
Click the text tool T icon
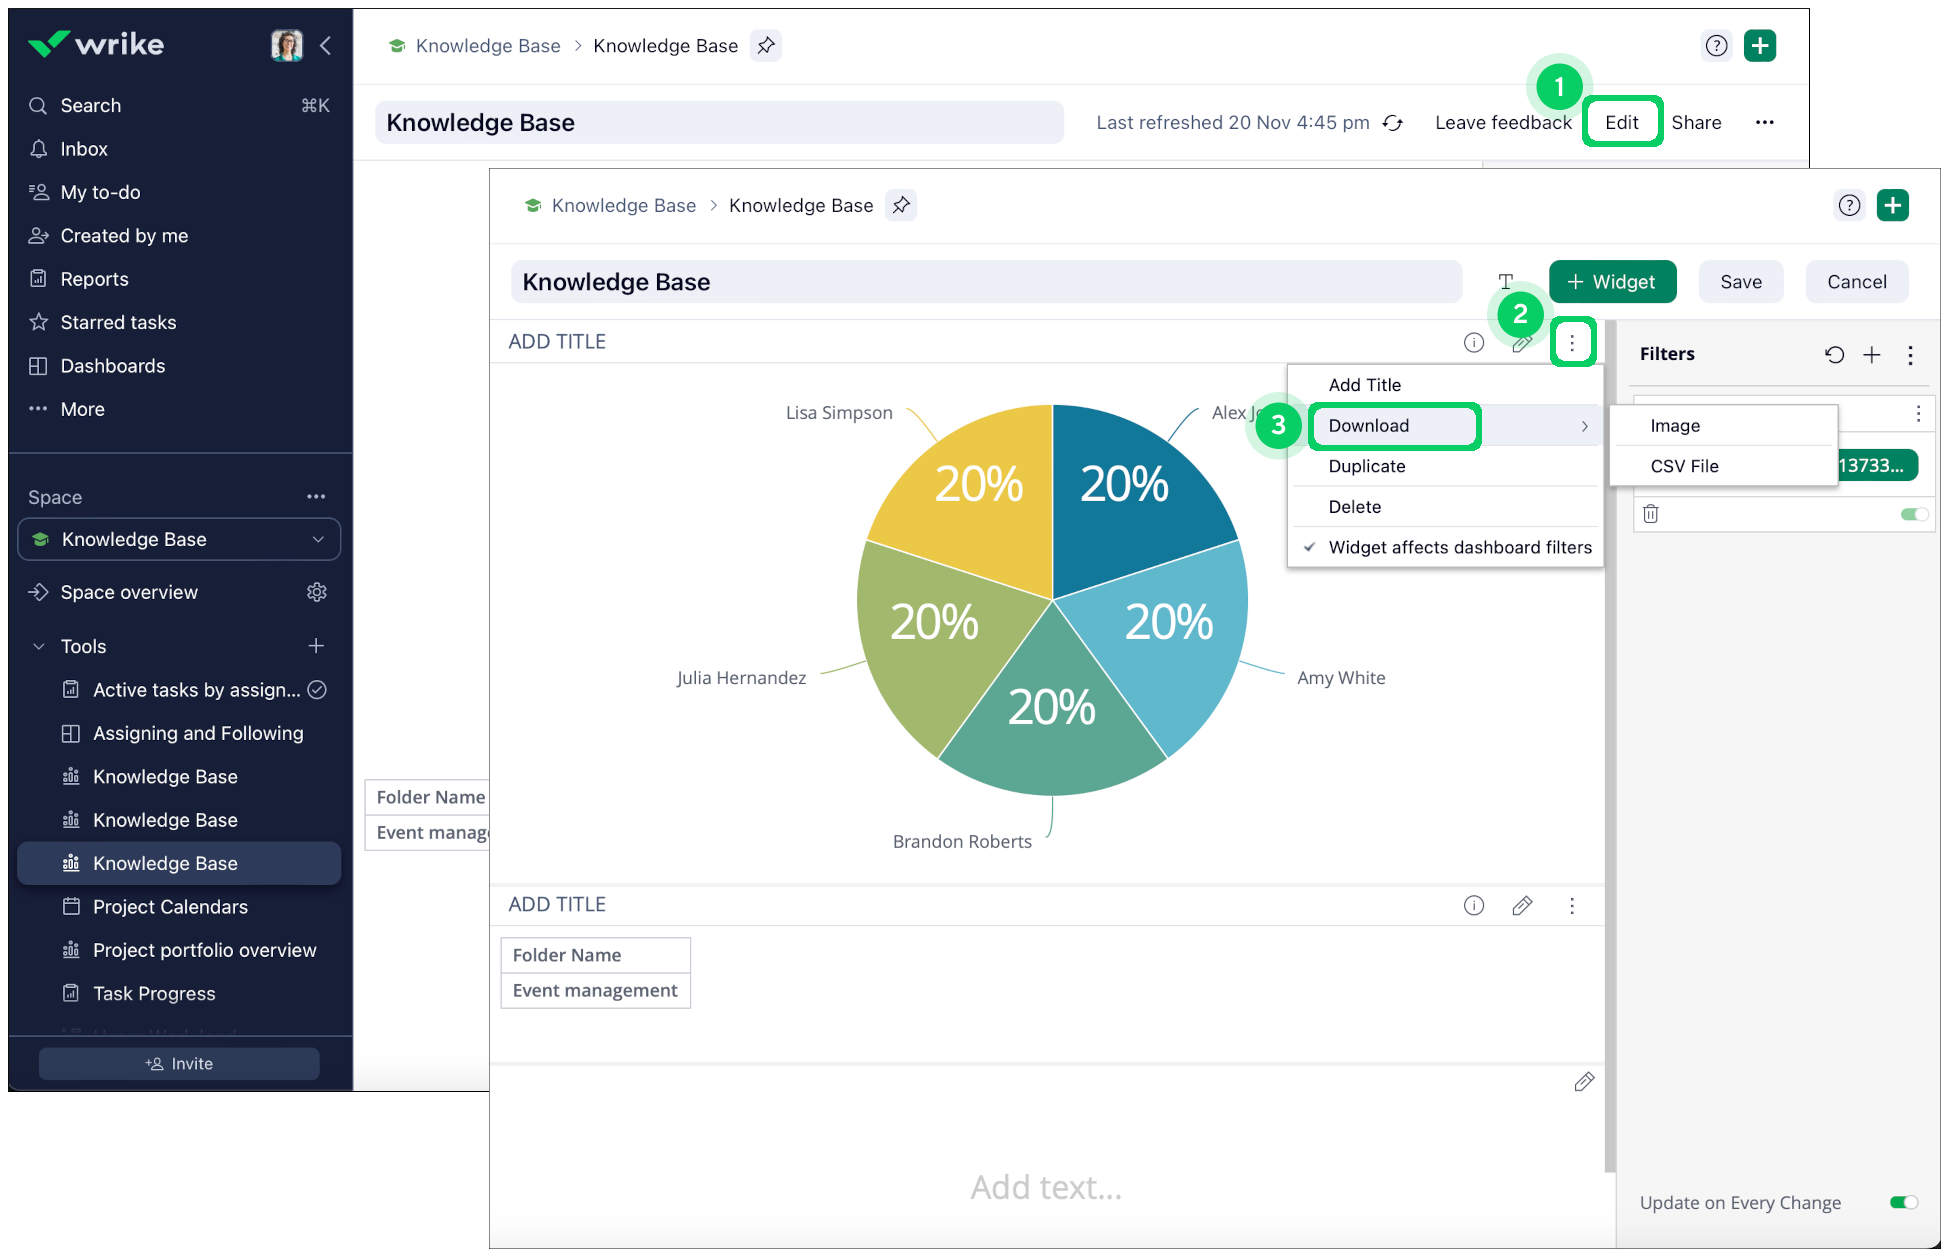coord(1505,282)
